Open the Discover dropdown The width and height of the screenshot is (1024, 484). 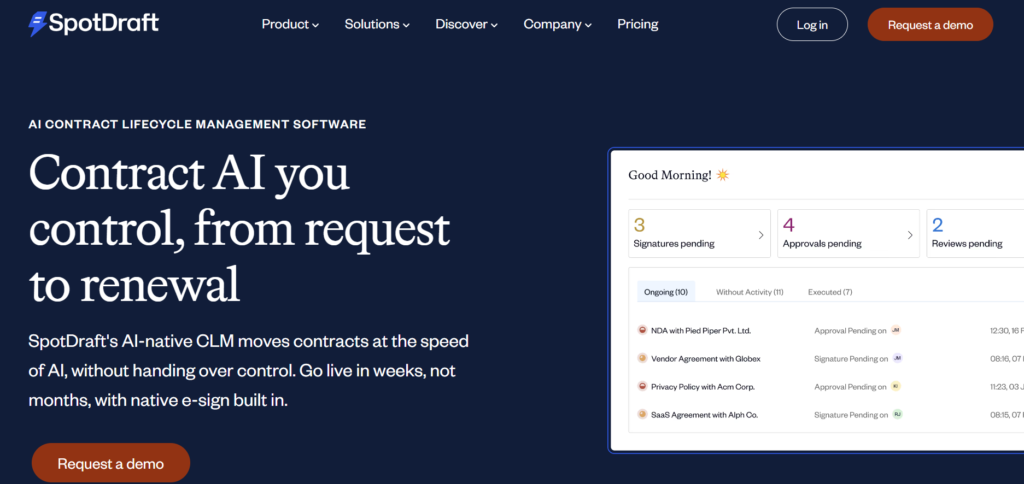pos(466,25)
